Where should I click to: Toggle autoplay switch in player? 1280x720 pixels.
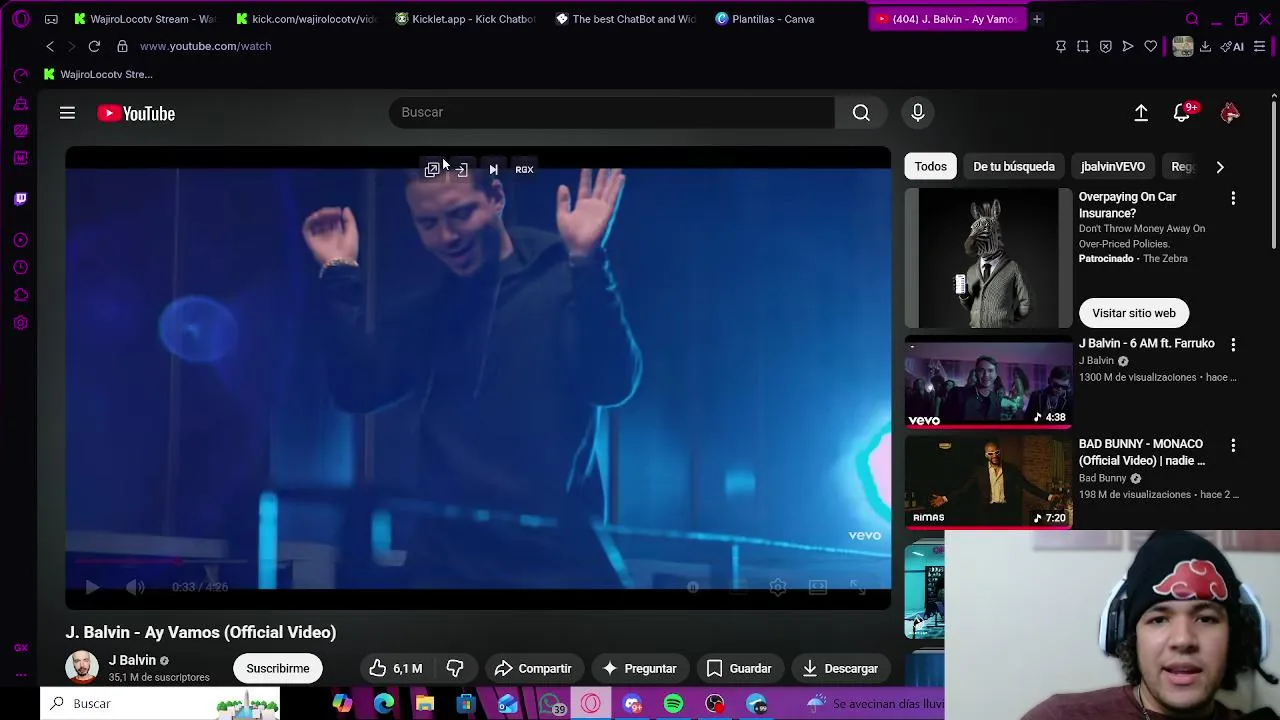click(x=693, y=588)
